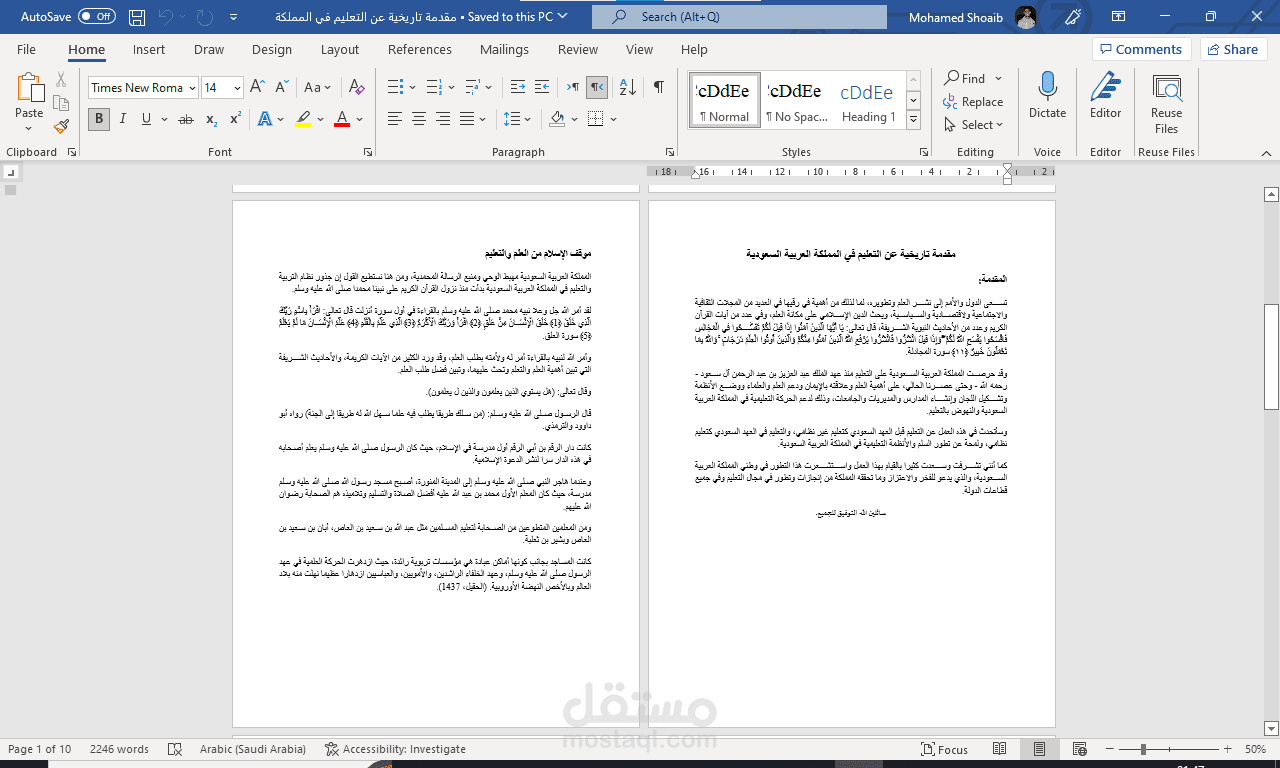The height and width of the screenshot is (768, 1280).
Task: Align text to the left
Action: 394,119
